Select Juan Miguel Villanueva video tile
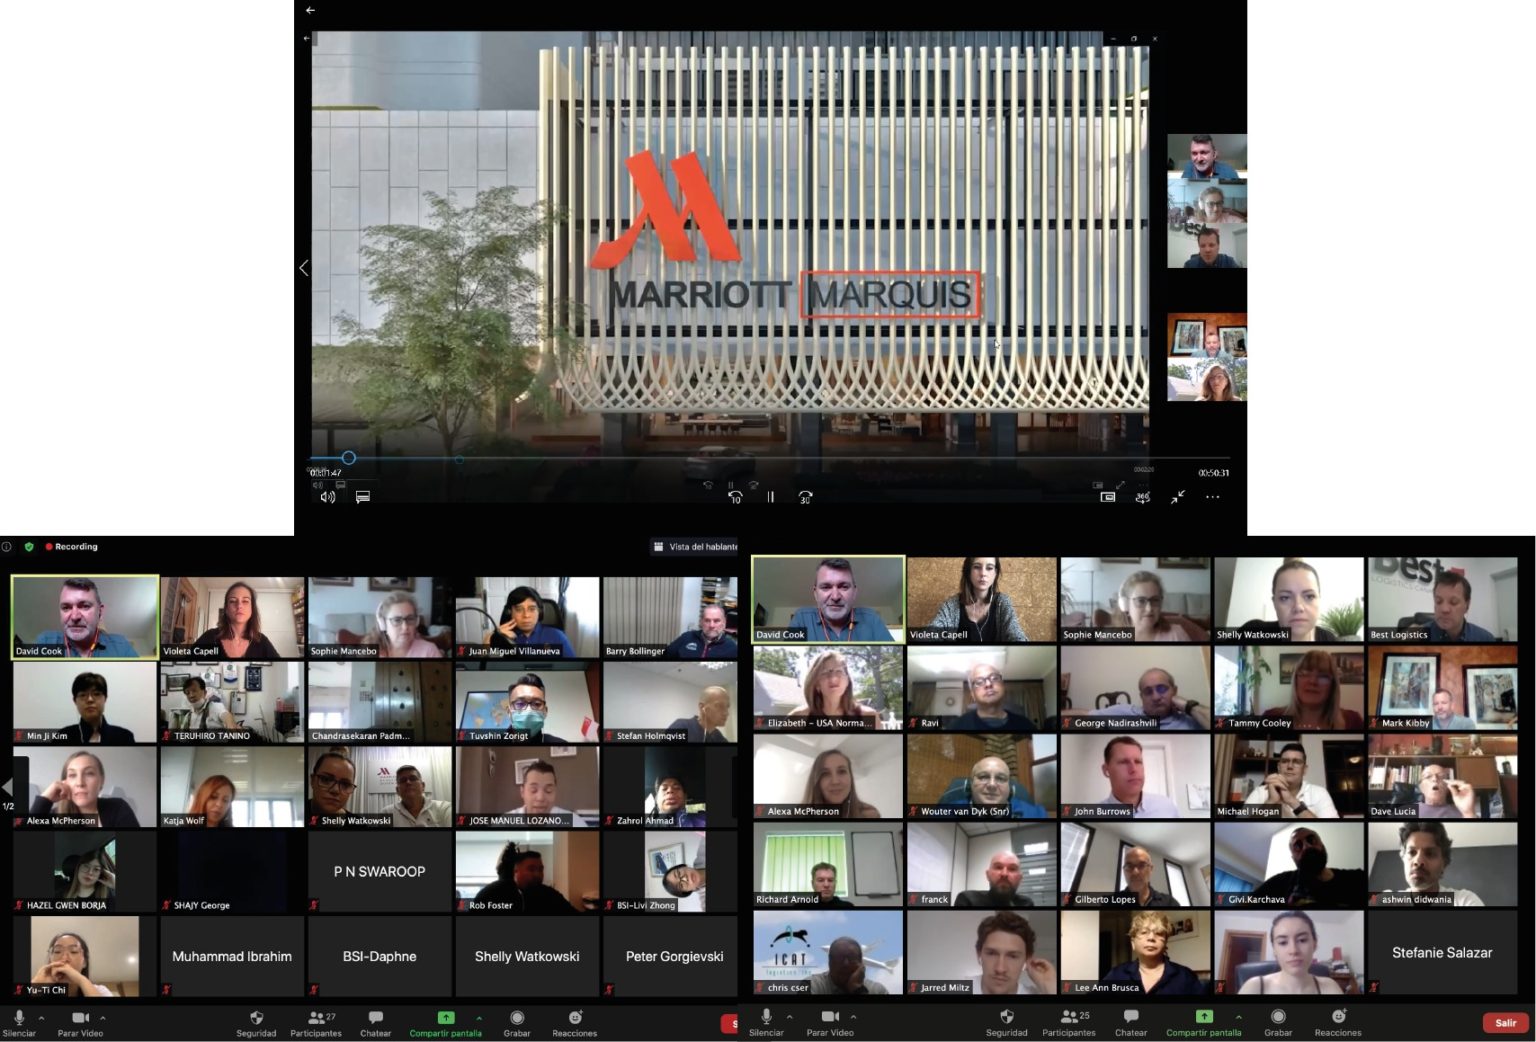Image resolution: width=1536 pixels, height=1042 pixels. (x=527, y=617)
